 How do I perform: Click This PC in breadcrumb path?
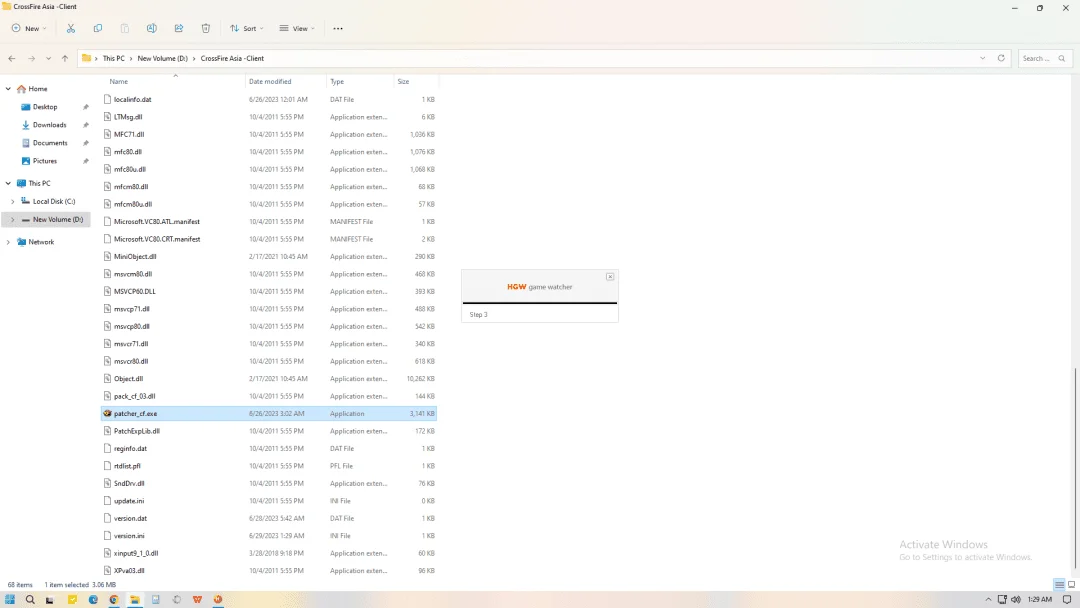(x=114, y=59)
